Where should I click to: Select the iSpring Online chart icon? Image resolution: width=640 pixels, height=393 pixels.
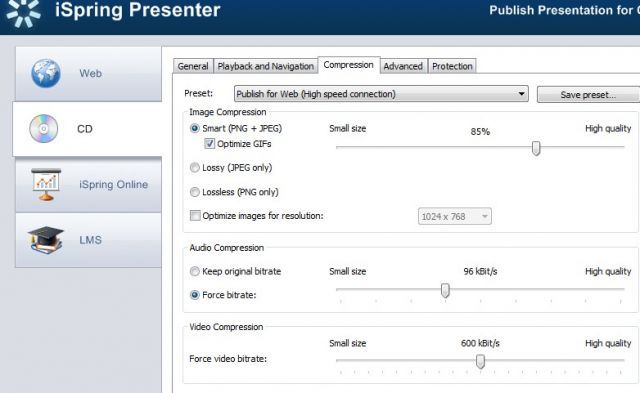46,184
